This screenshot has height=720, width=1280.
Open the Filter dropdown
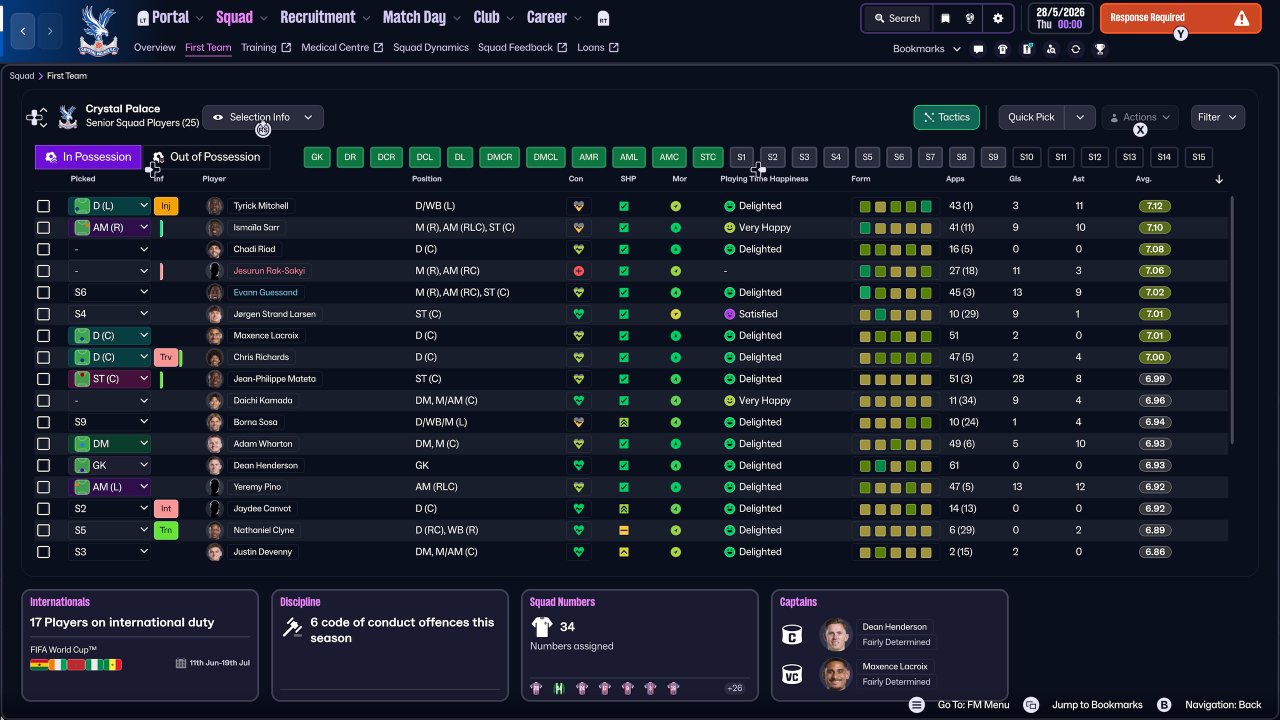pyautogui.click(x=1218, y=117)
